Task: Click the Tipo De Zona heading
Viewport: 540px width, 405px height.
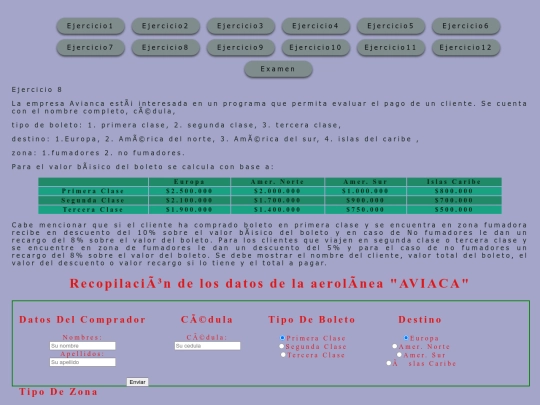Action: (x=58, y=392)
